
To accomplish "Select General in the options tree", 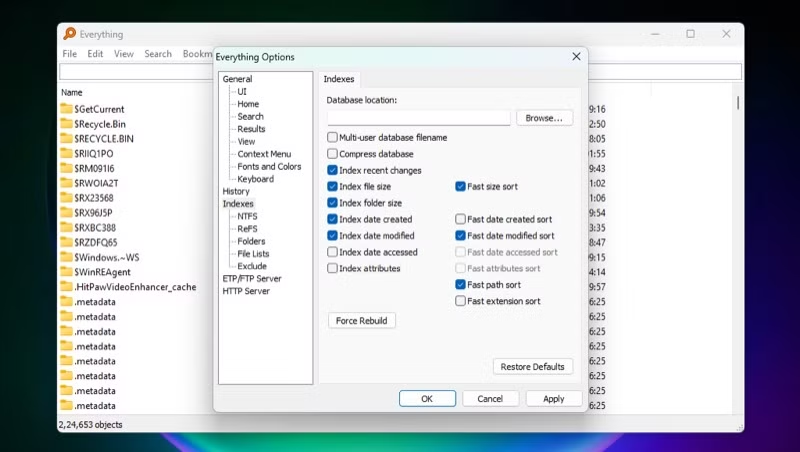I will coord(237,79).
